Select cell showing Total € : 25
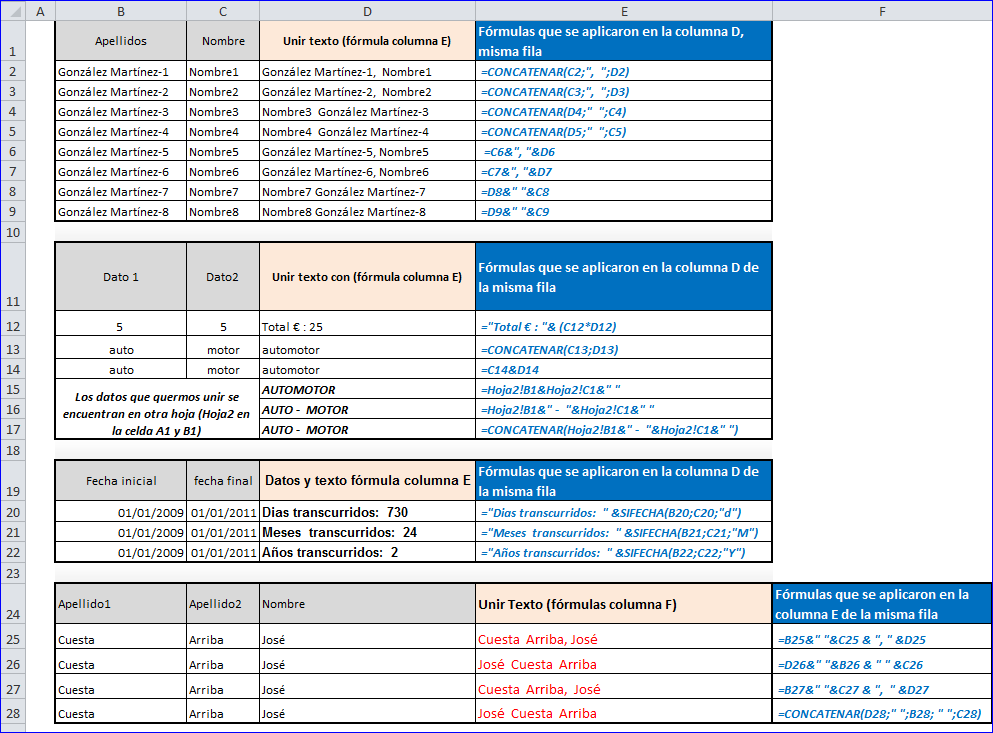This screenshot has width=993, height=733. [x=367, y=327]
